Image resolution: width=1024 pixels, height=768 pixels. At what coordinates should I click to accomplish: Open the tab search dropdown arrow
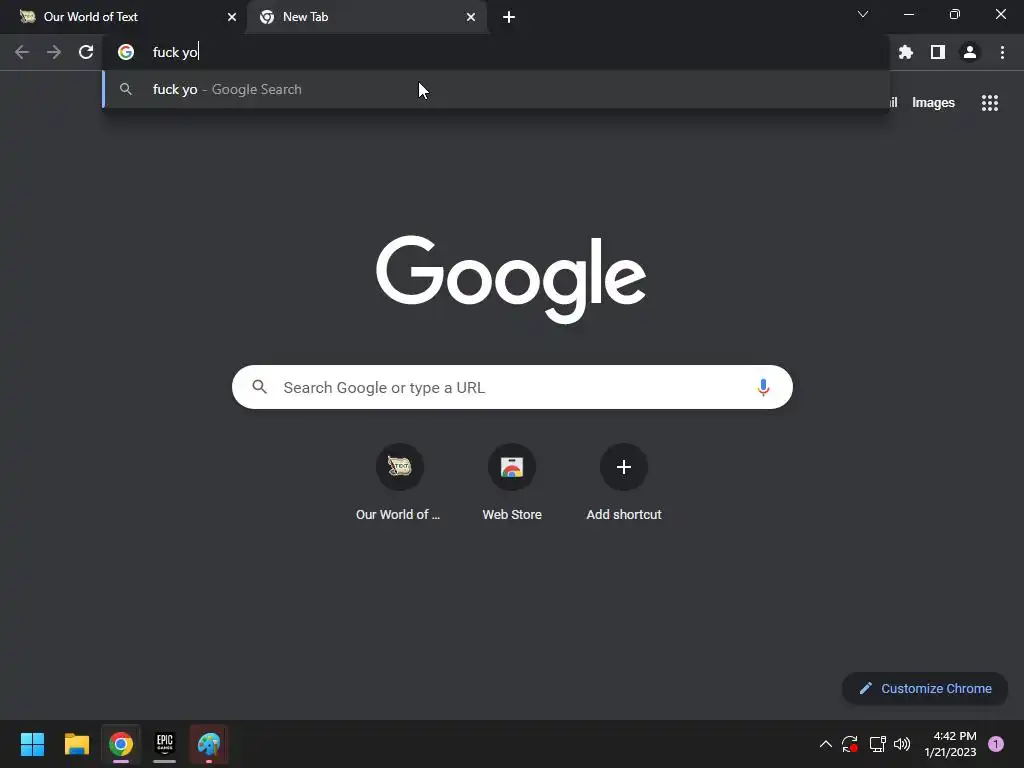pyautogui.click(x=863, y=14)
